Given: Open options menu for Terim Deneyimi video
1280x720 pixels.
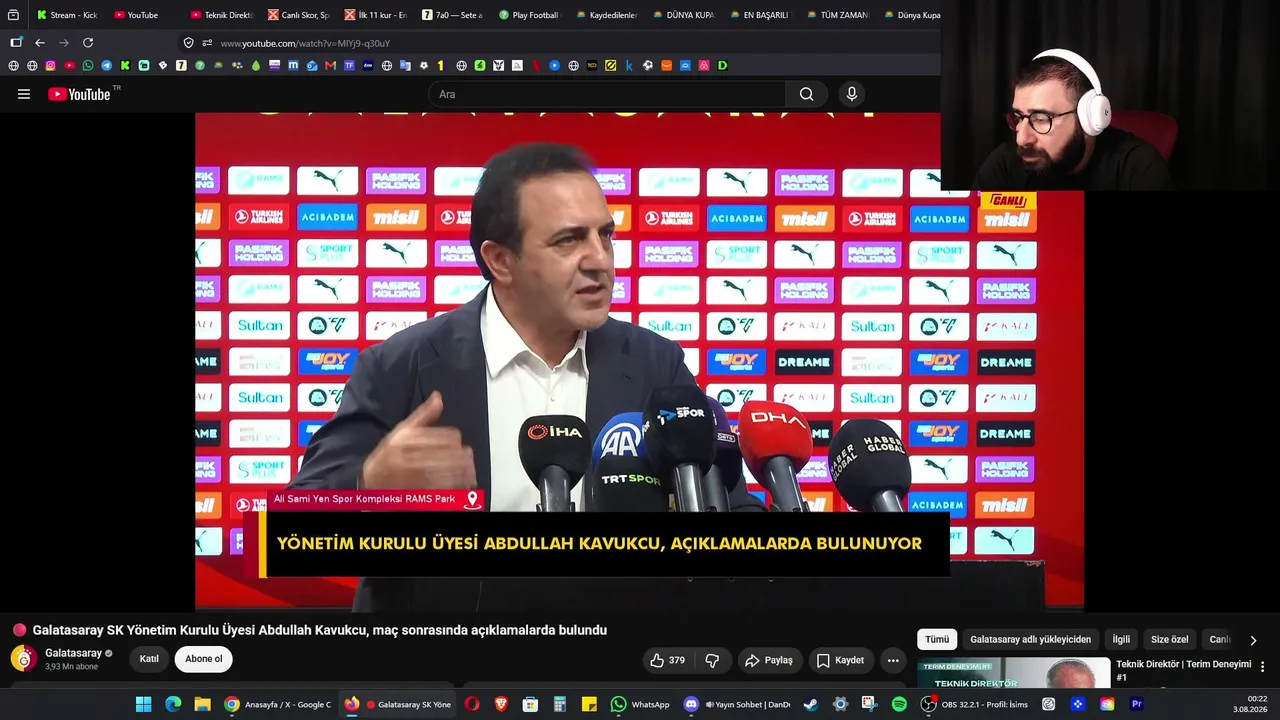Looking at the screenshot, I should 1262,667.
